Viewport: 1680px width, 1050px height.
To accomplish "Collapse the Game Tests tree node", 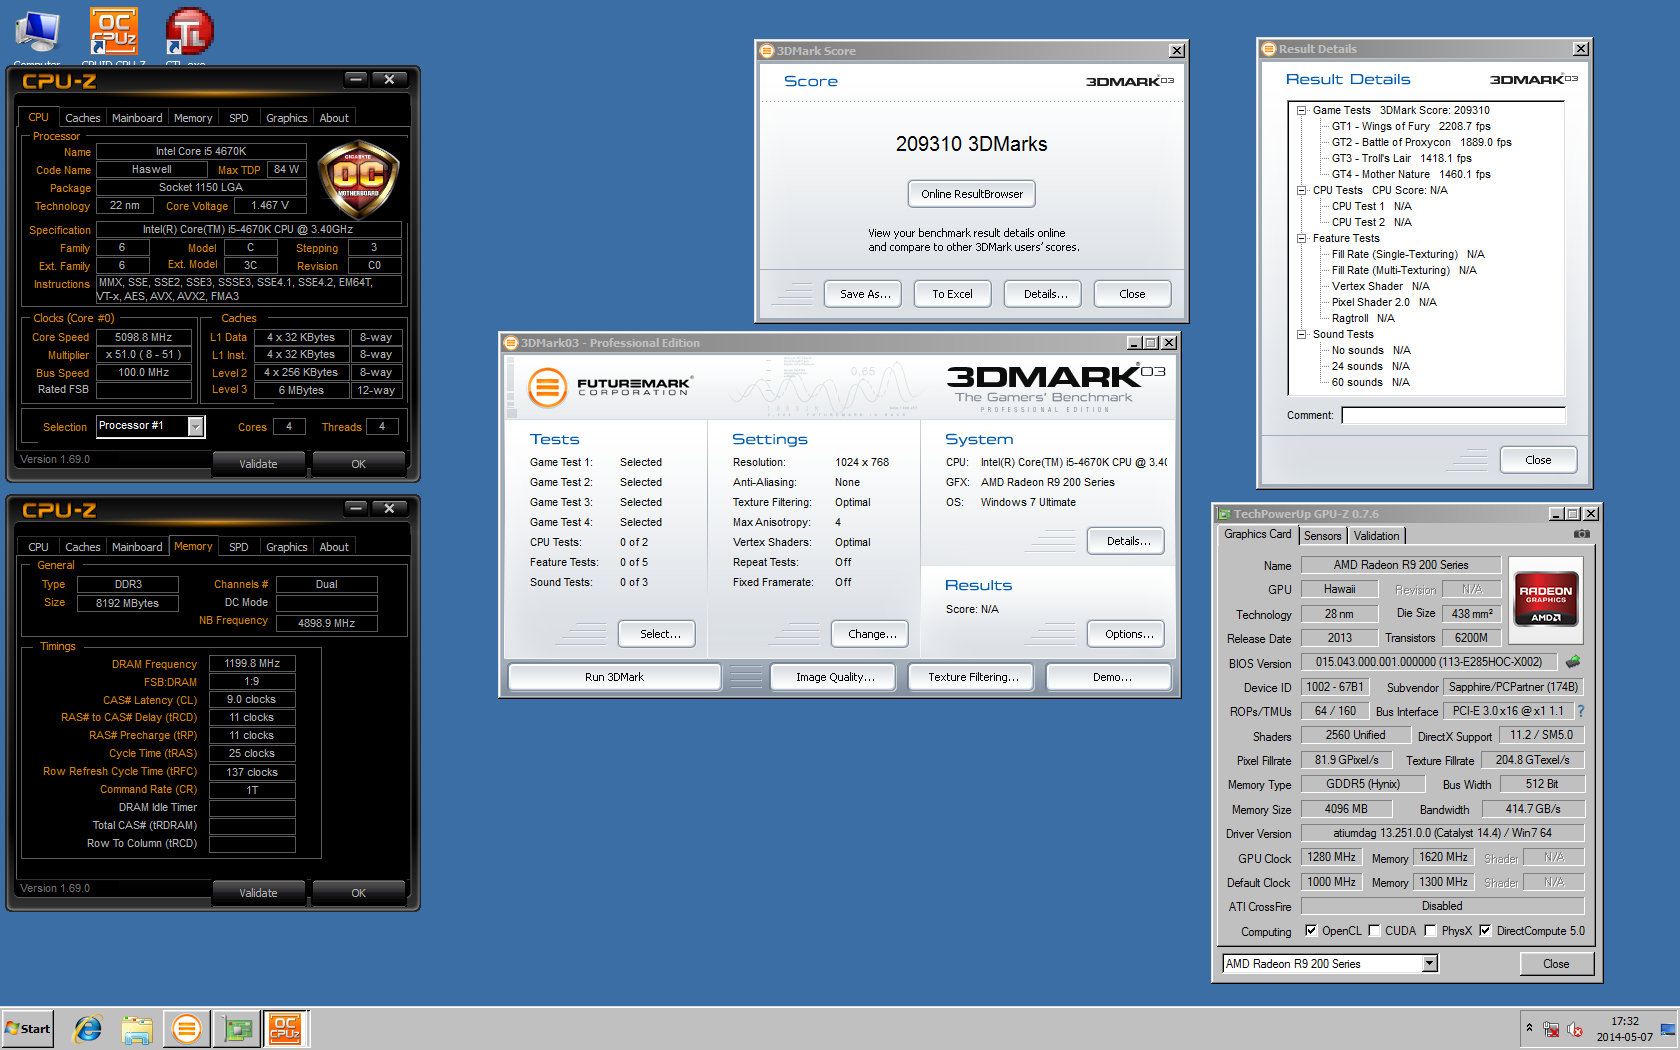I will [x=1302, y=111].
